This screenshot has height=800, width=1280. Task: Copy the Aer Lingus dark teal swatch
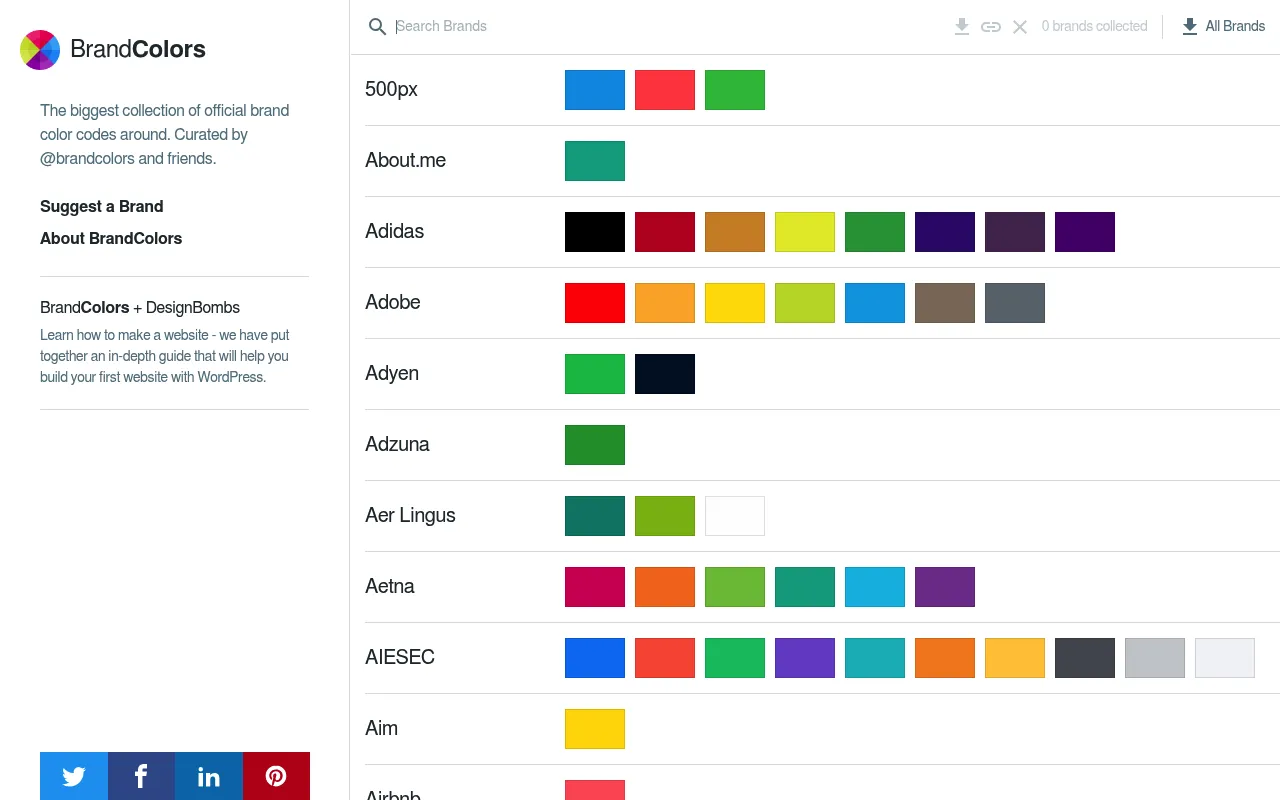coord(595,516)
